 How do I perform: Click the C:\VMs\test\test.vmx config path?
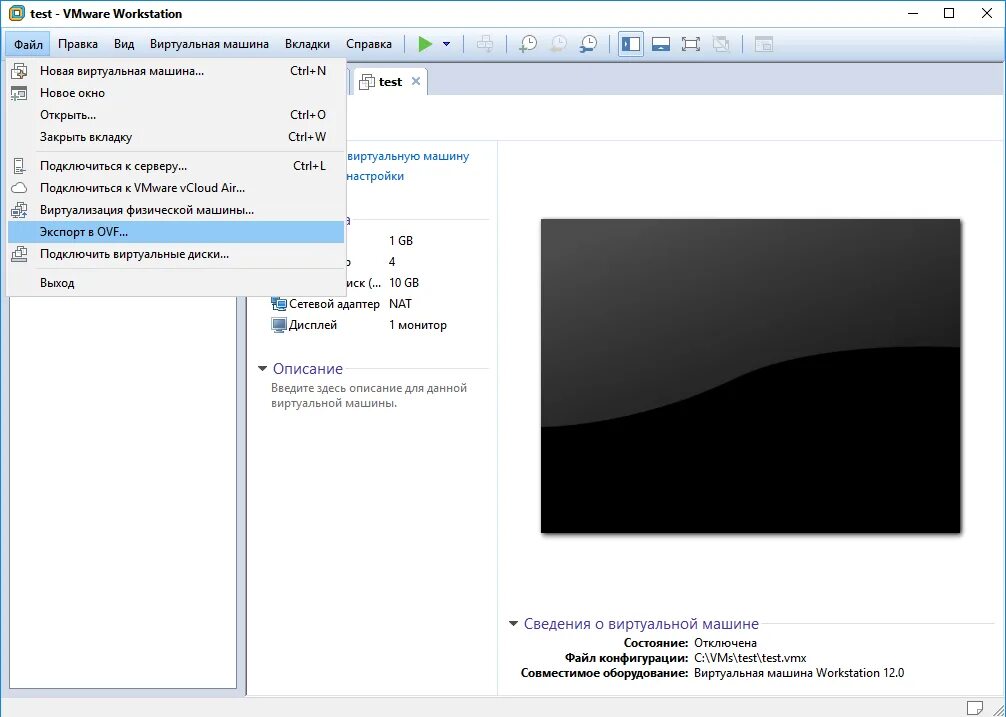pos(750,658)
